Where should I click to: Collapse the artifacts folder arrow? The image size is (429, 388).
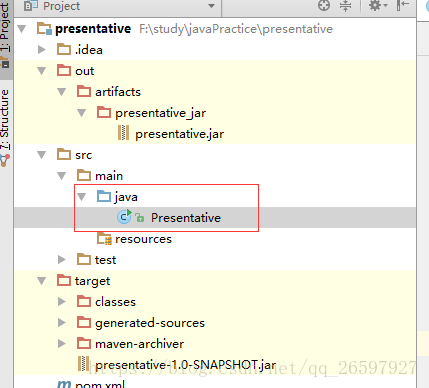(x=62, y=92)
